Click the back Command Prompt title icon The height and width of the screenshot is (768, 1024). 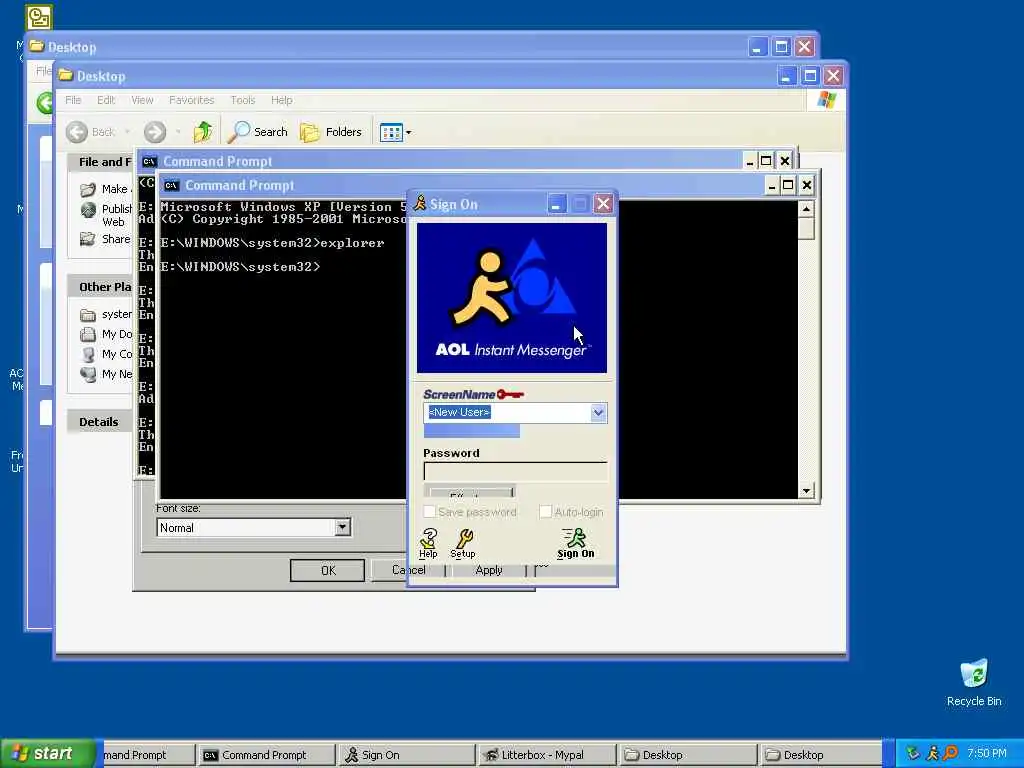click(x=150, y=161)
